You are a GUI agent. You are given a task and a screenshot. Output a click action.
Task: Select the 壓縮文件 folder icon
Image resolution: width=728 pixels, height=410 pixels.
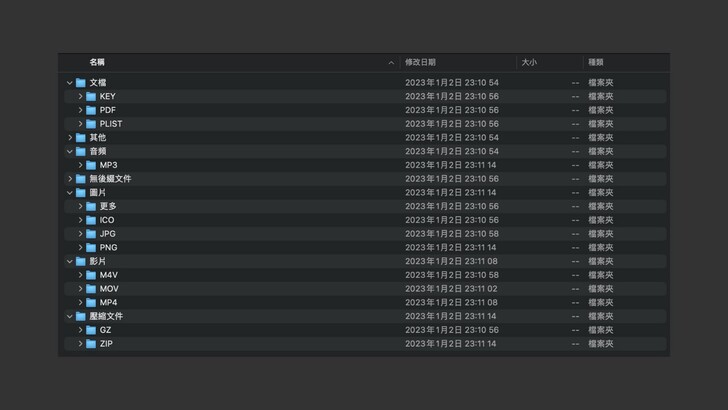tap(81, 316)
